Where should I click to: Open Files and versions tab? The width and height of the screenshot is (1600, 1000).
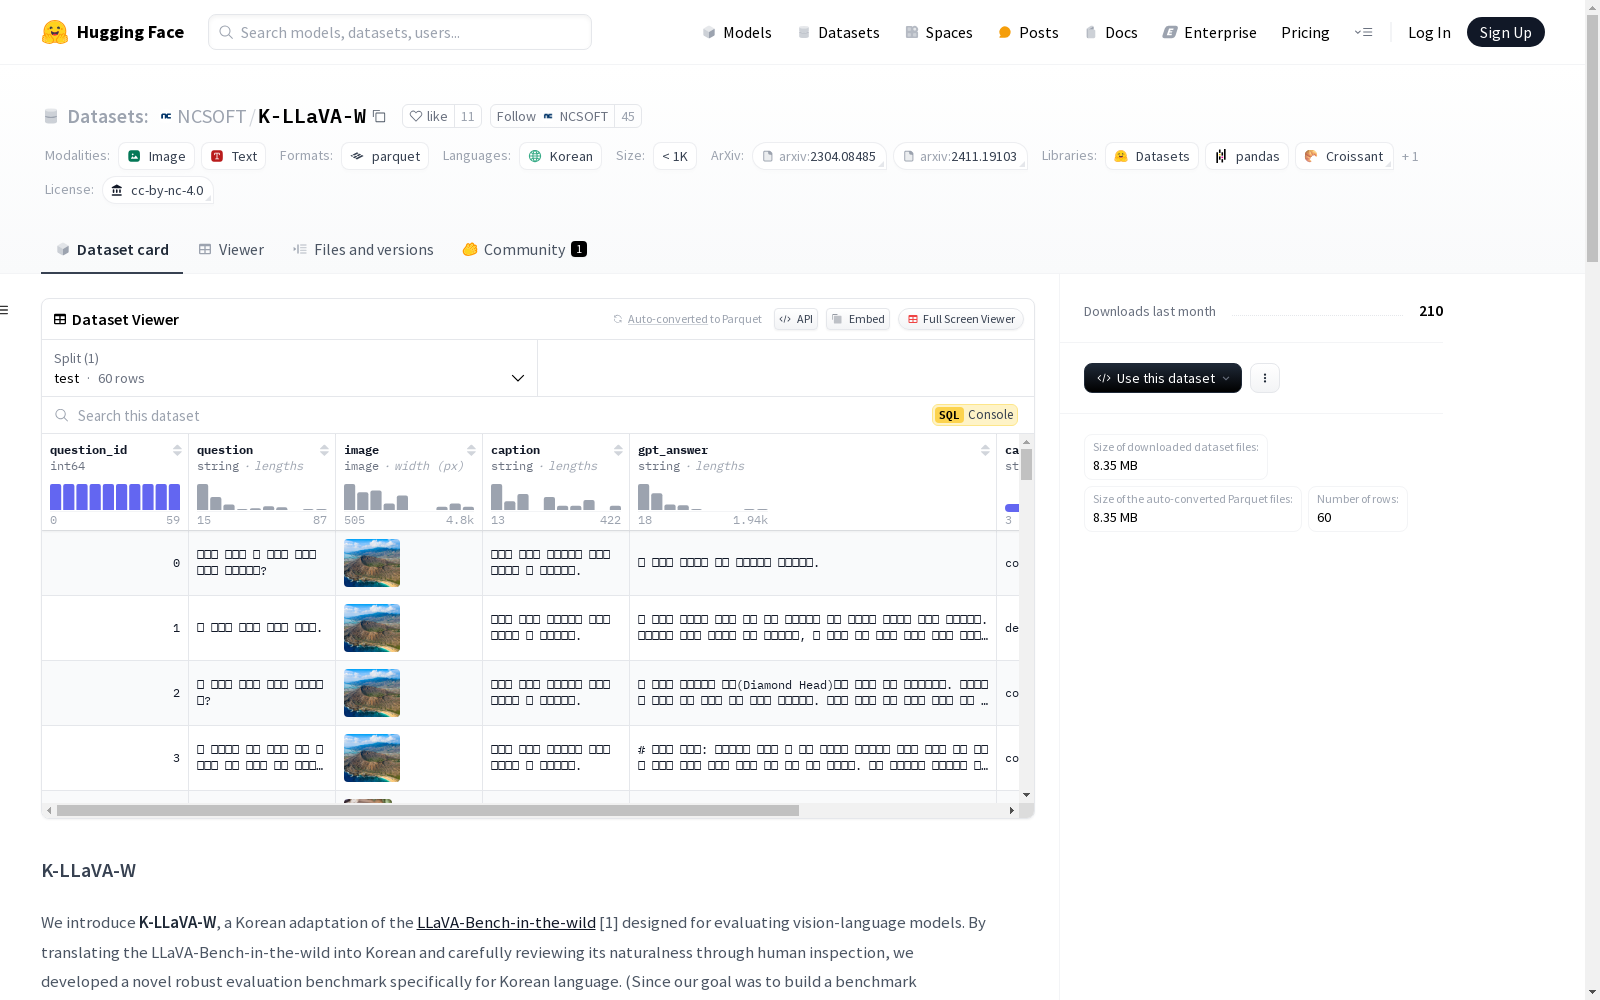coord(363,250)
